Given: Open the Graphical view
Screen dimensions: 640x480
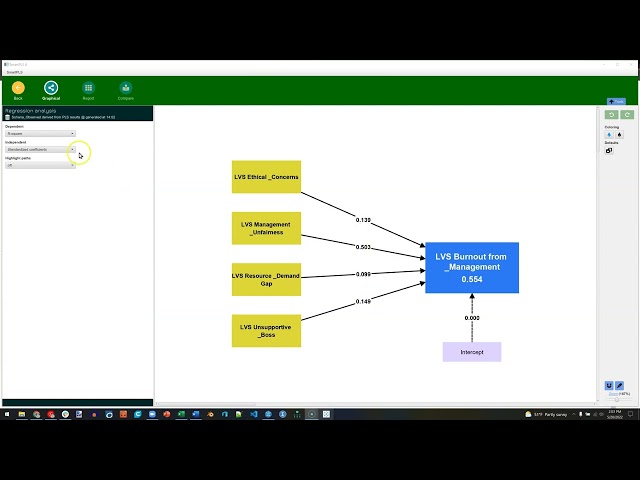Looking at the screenshot, I should coord(51,88).
